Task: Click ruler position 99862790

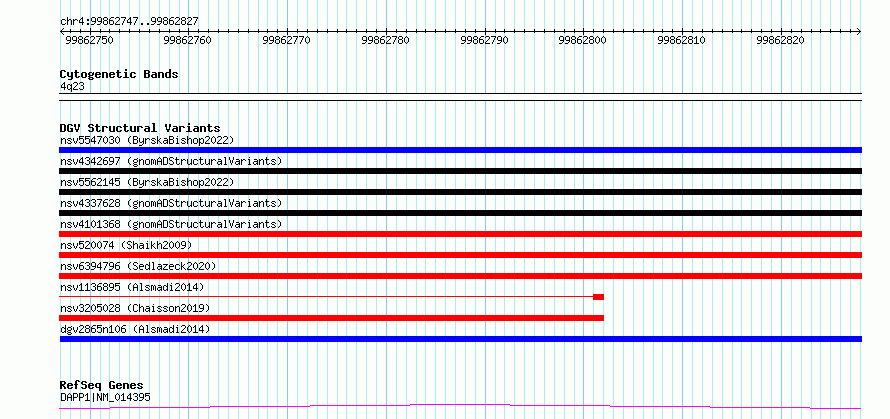Action: [484, 40]
